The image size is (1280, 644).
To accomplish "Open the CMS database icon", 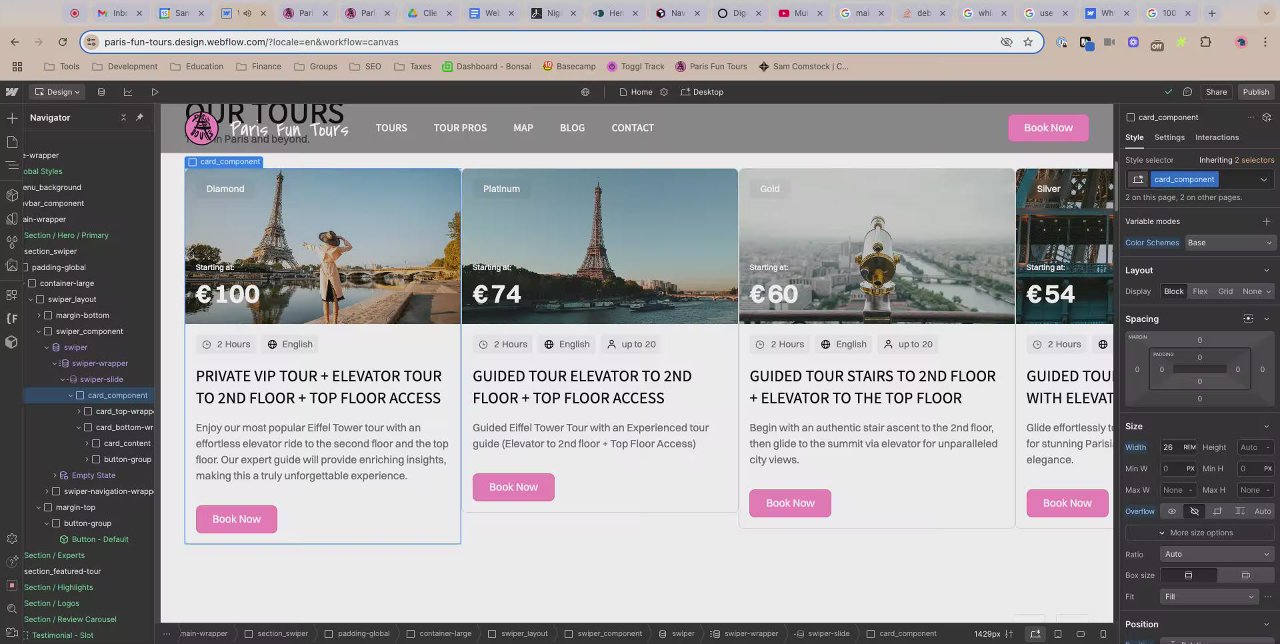I will coord(101,92).
